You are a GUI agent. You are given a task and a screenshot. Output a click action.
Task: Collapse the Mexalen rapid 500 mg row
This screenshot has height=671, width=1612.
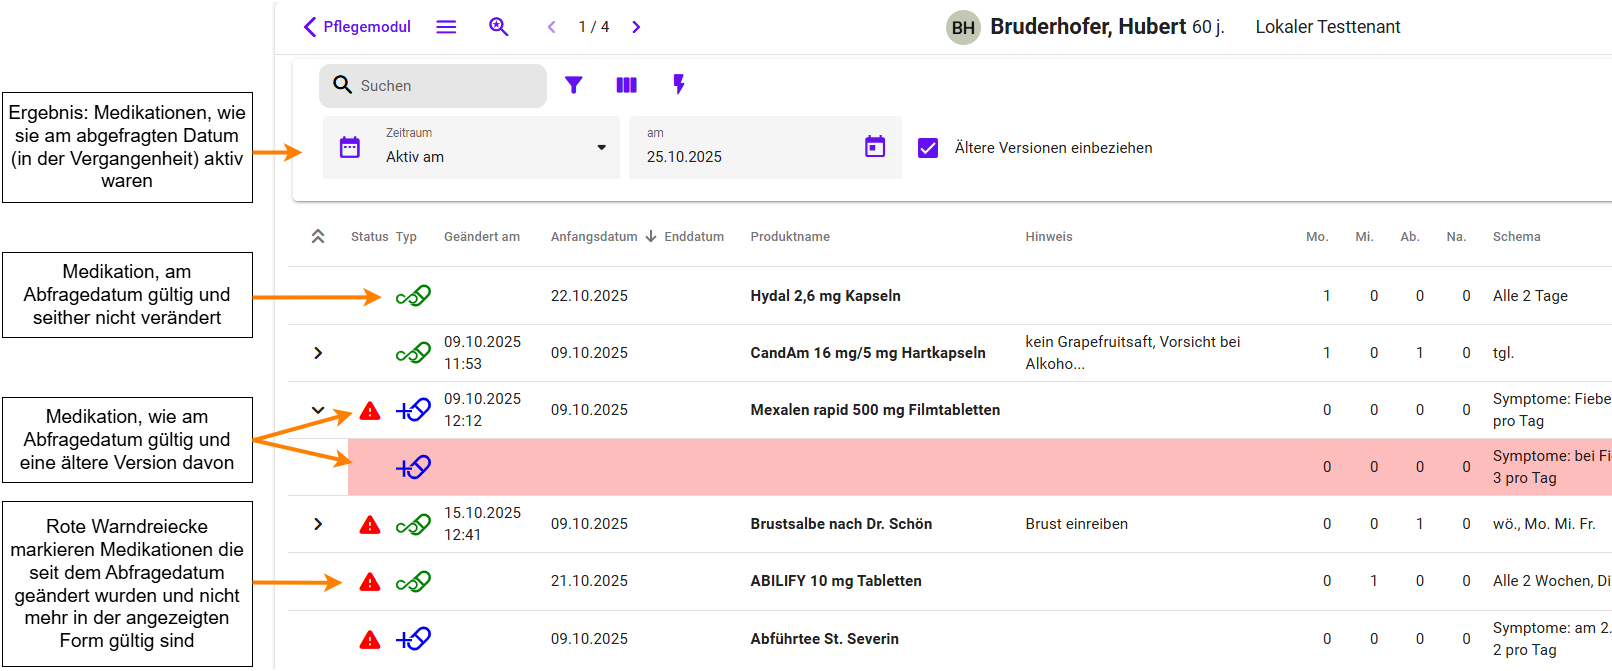318,410
